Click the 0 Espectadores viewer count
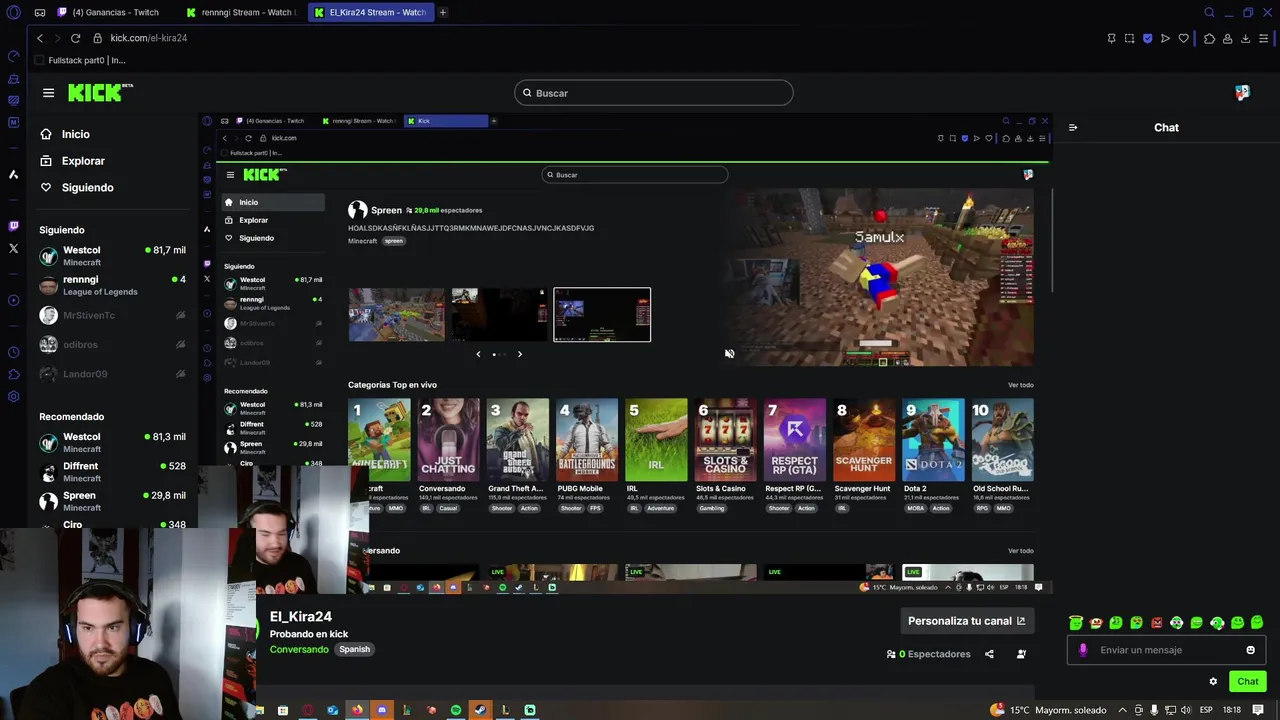This screenshot has height=720, width=1280. [x=928, y=654]
